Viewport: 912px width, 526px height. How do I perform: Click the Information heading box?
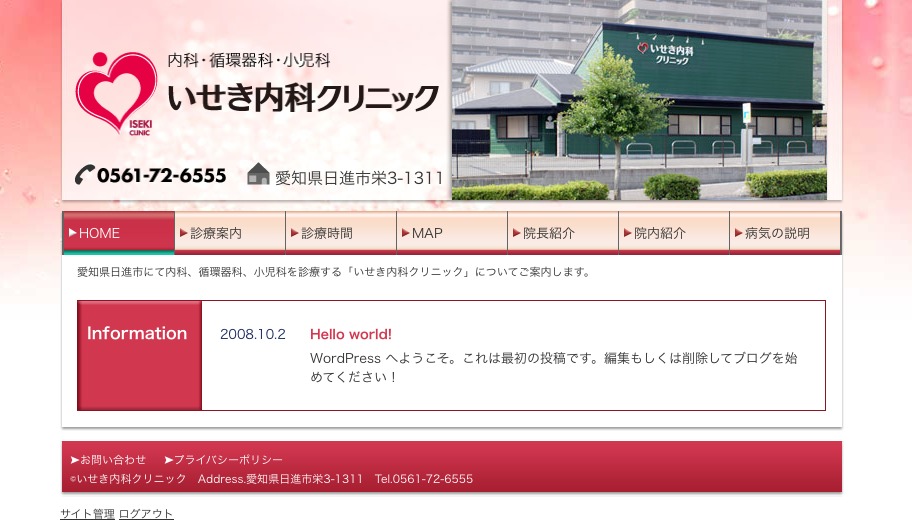[140, 356]
